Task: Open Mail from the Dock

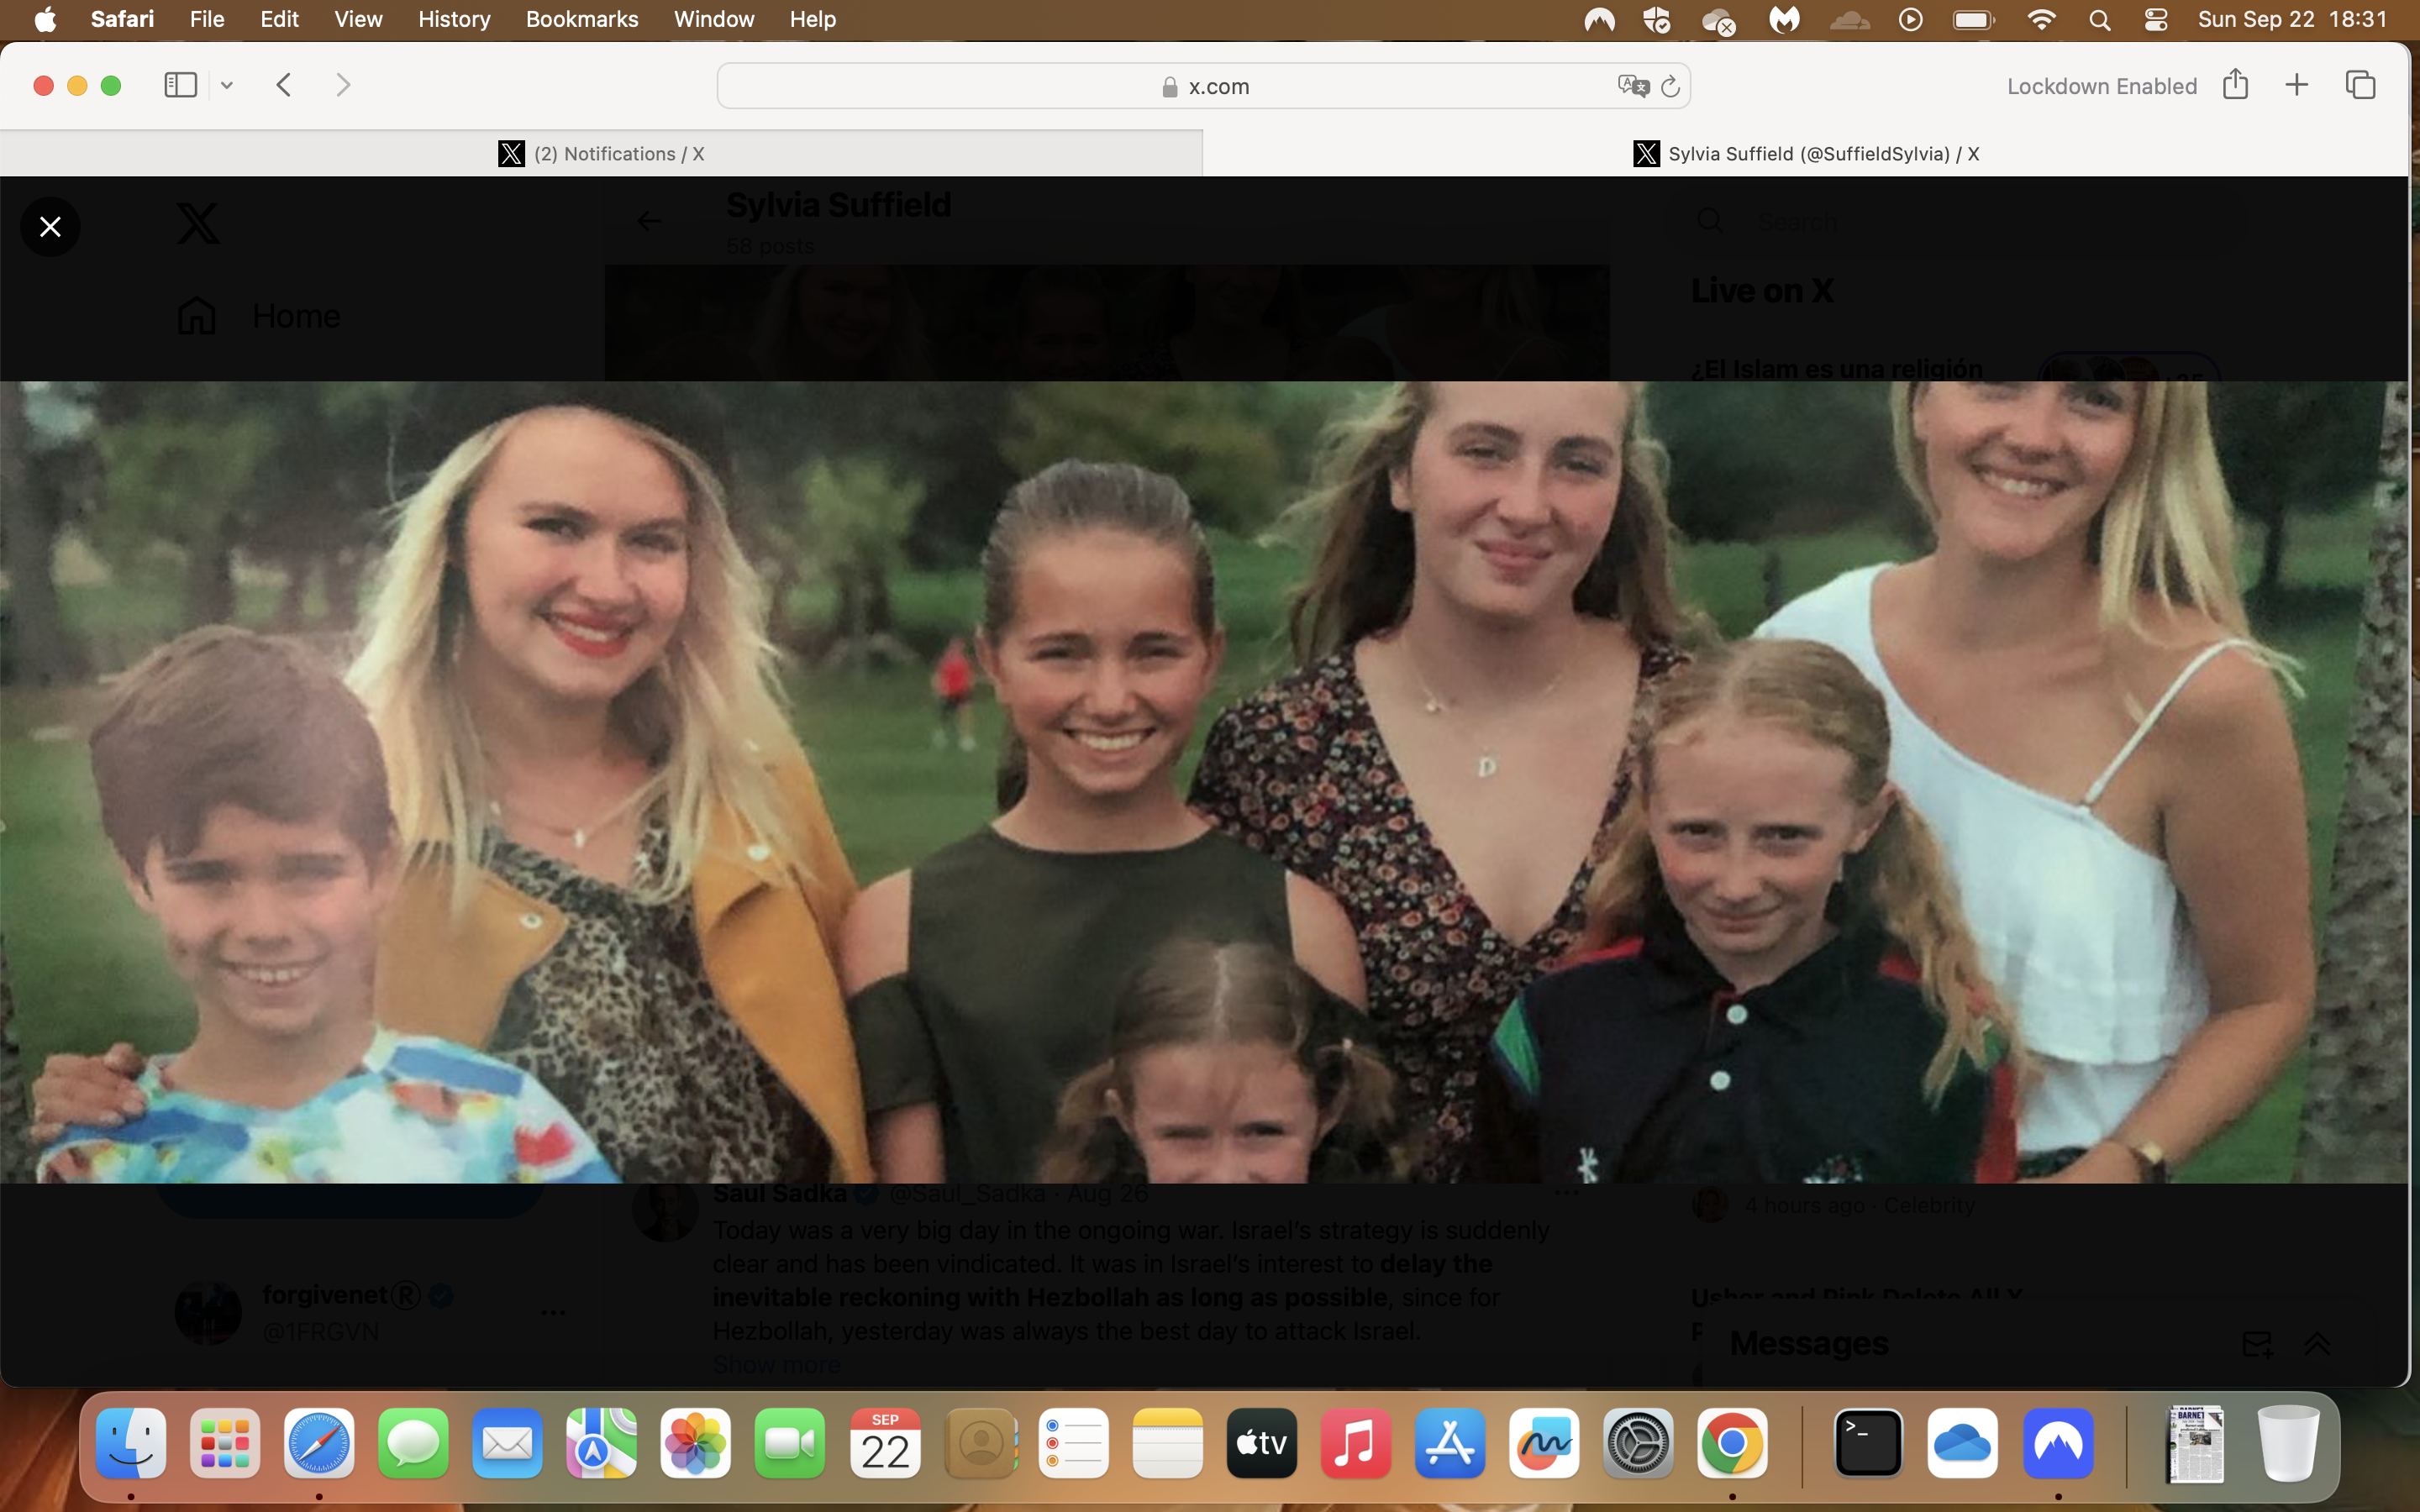Action: [x=507, y=1443]
